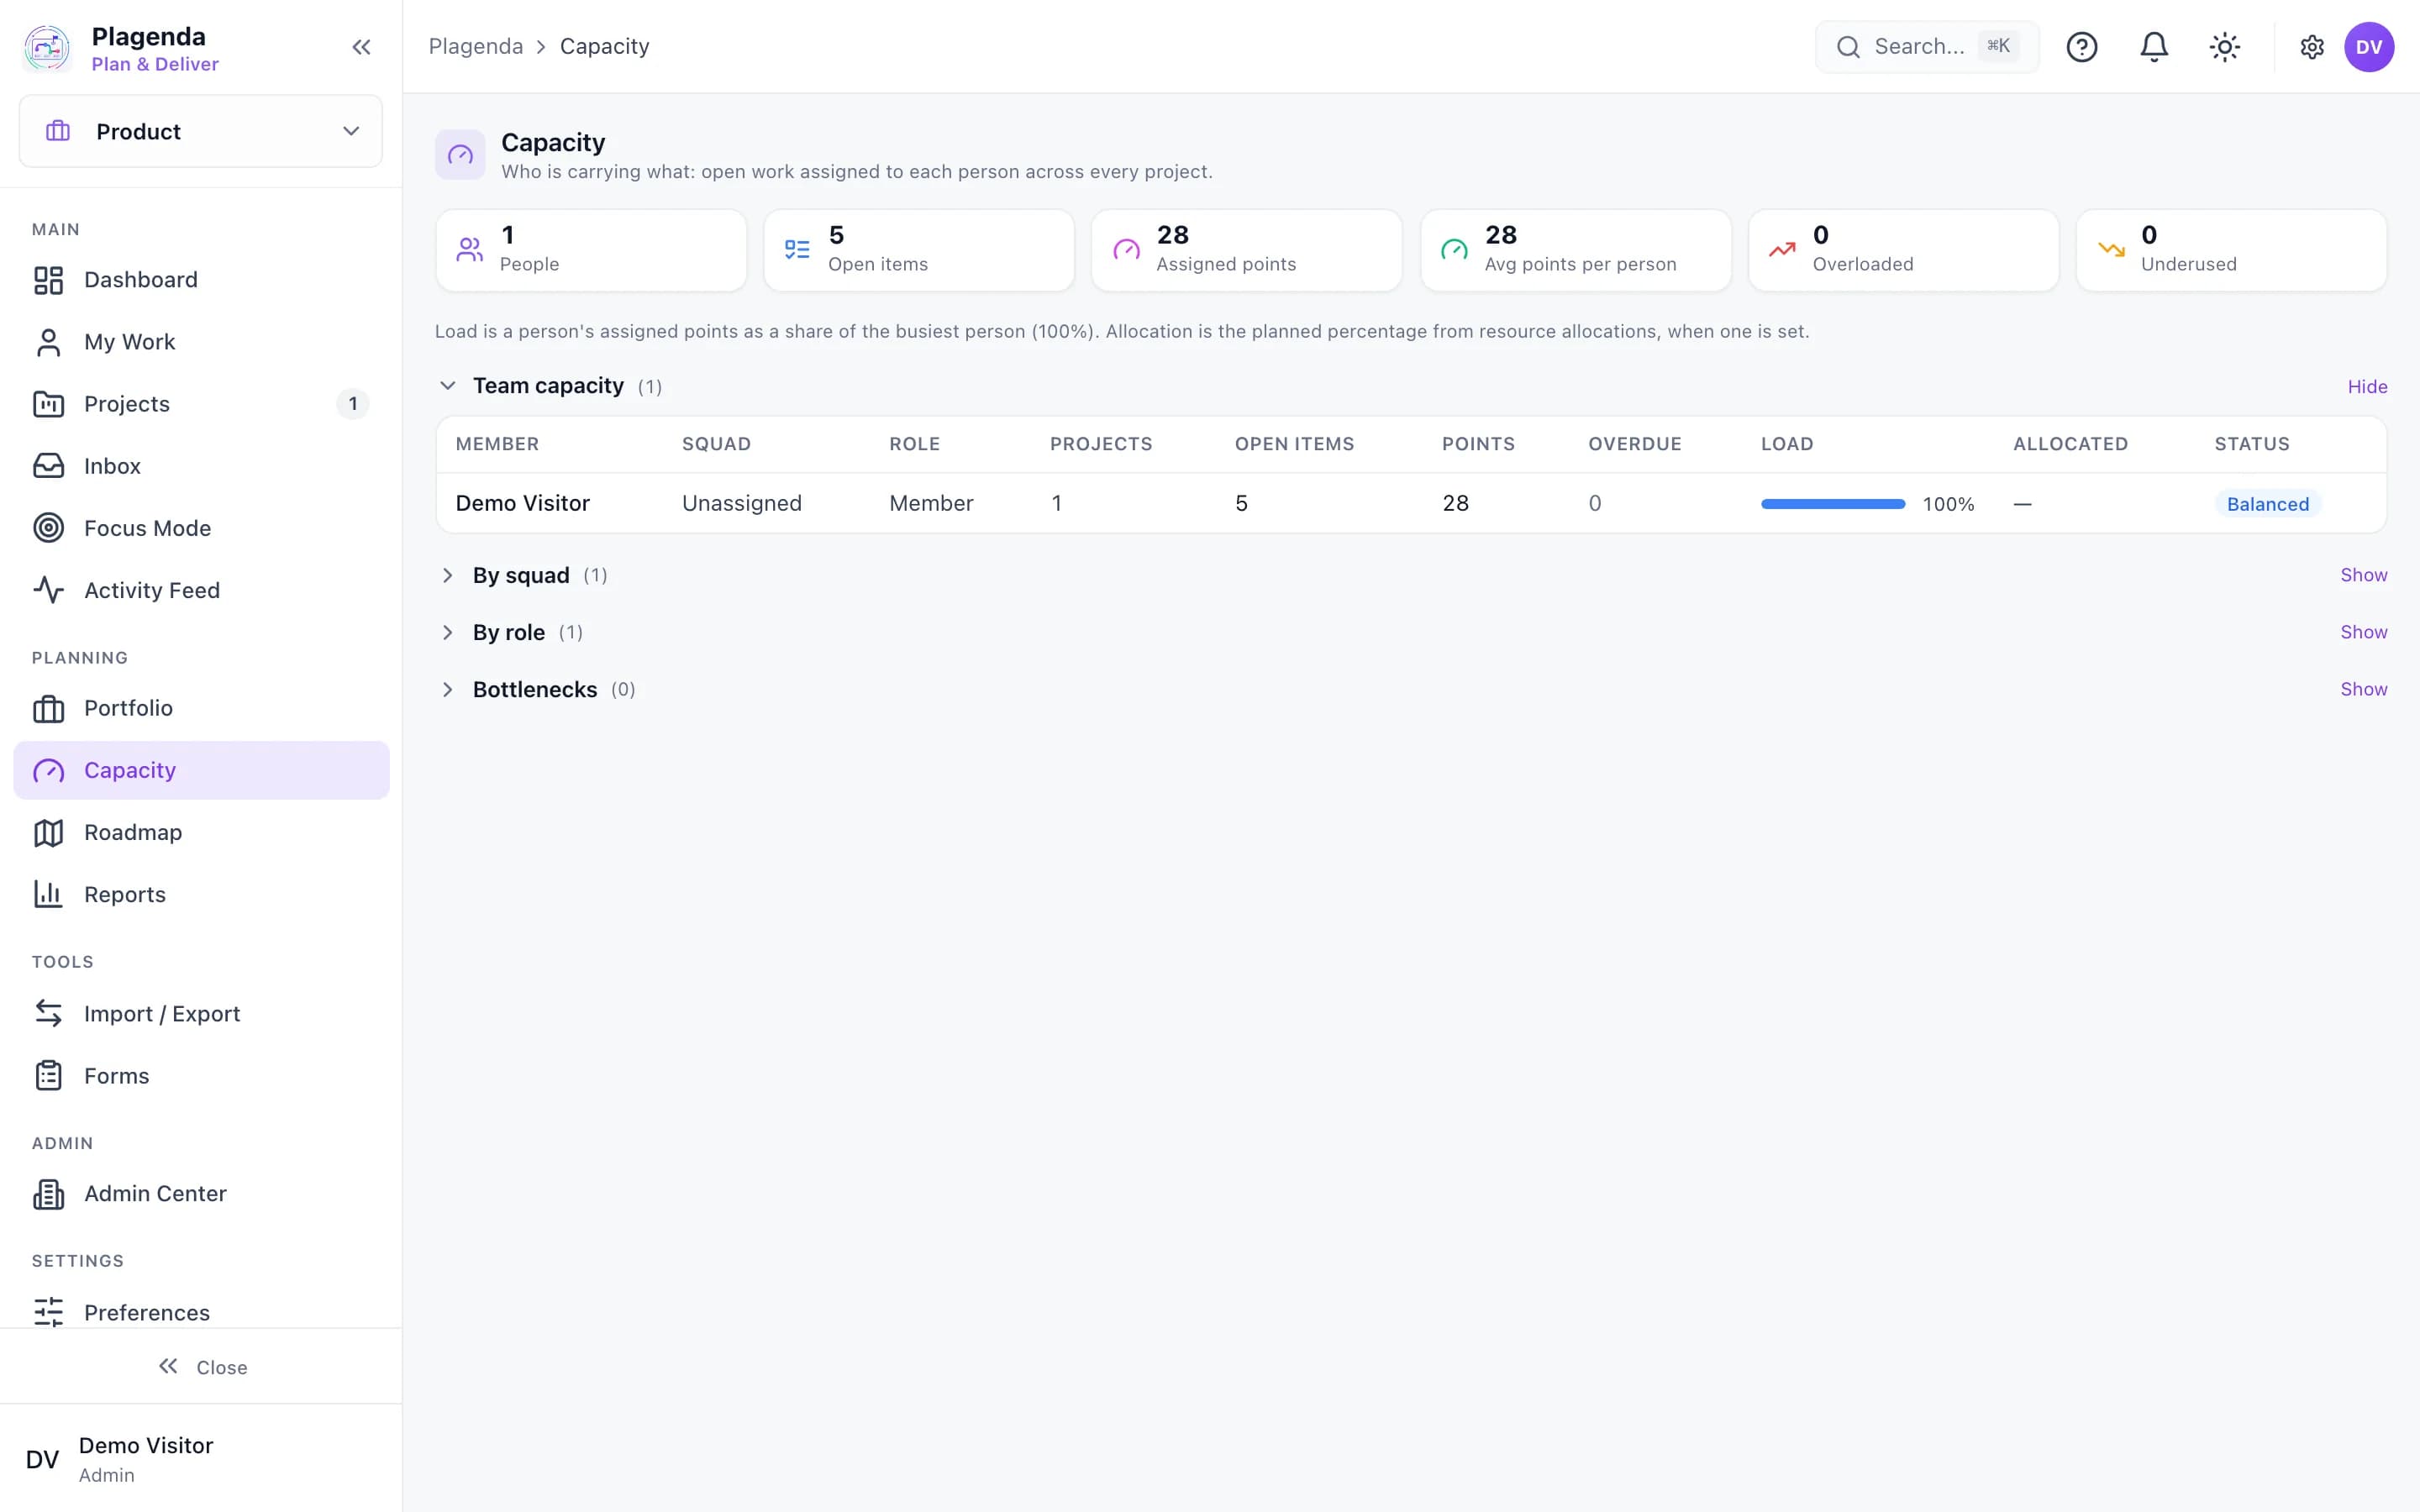
Task: Click the Roadmap map icon
Action: [x=48, y=832]
